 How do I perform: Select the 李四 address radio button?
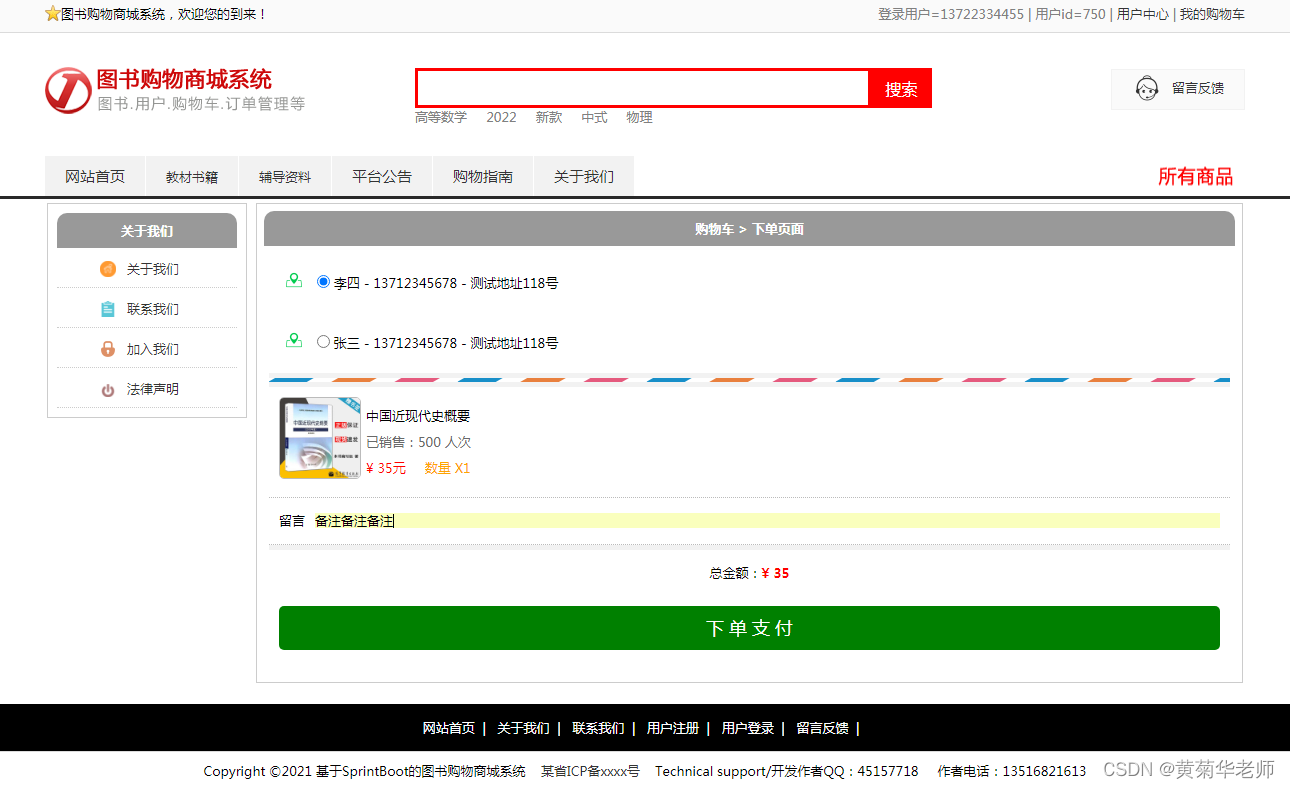323,282
